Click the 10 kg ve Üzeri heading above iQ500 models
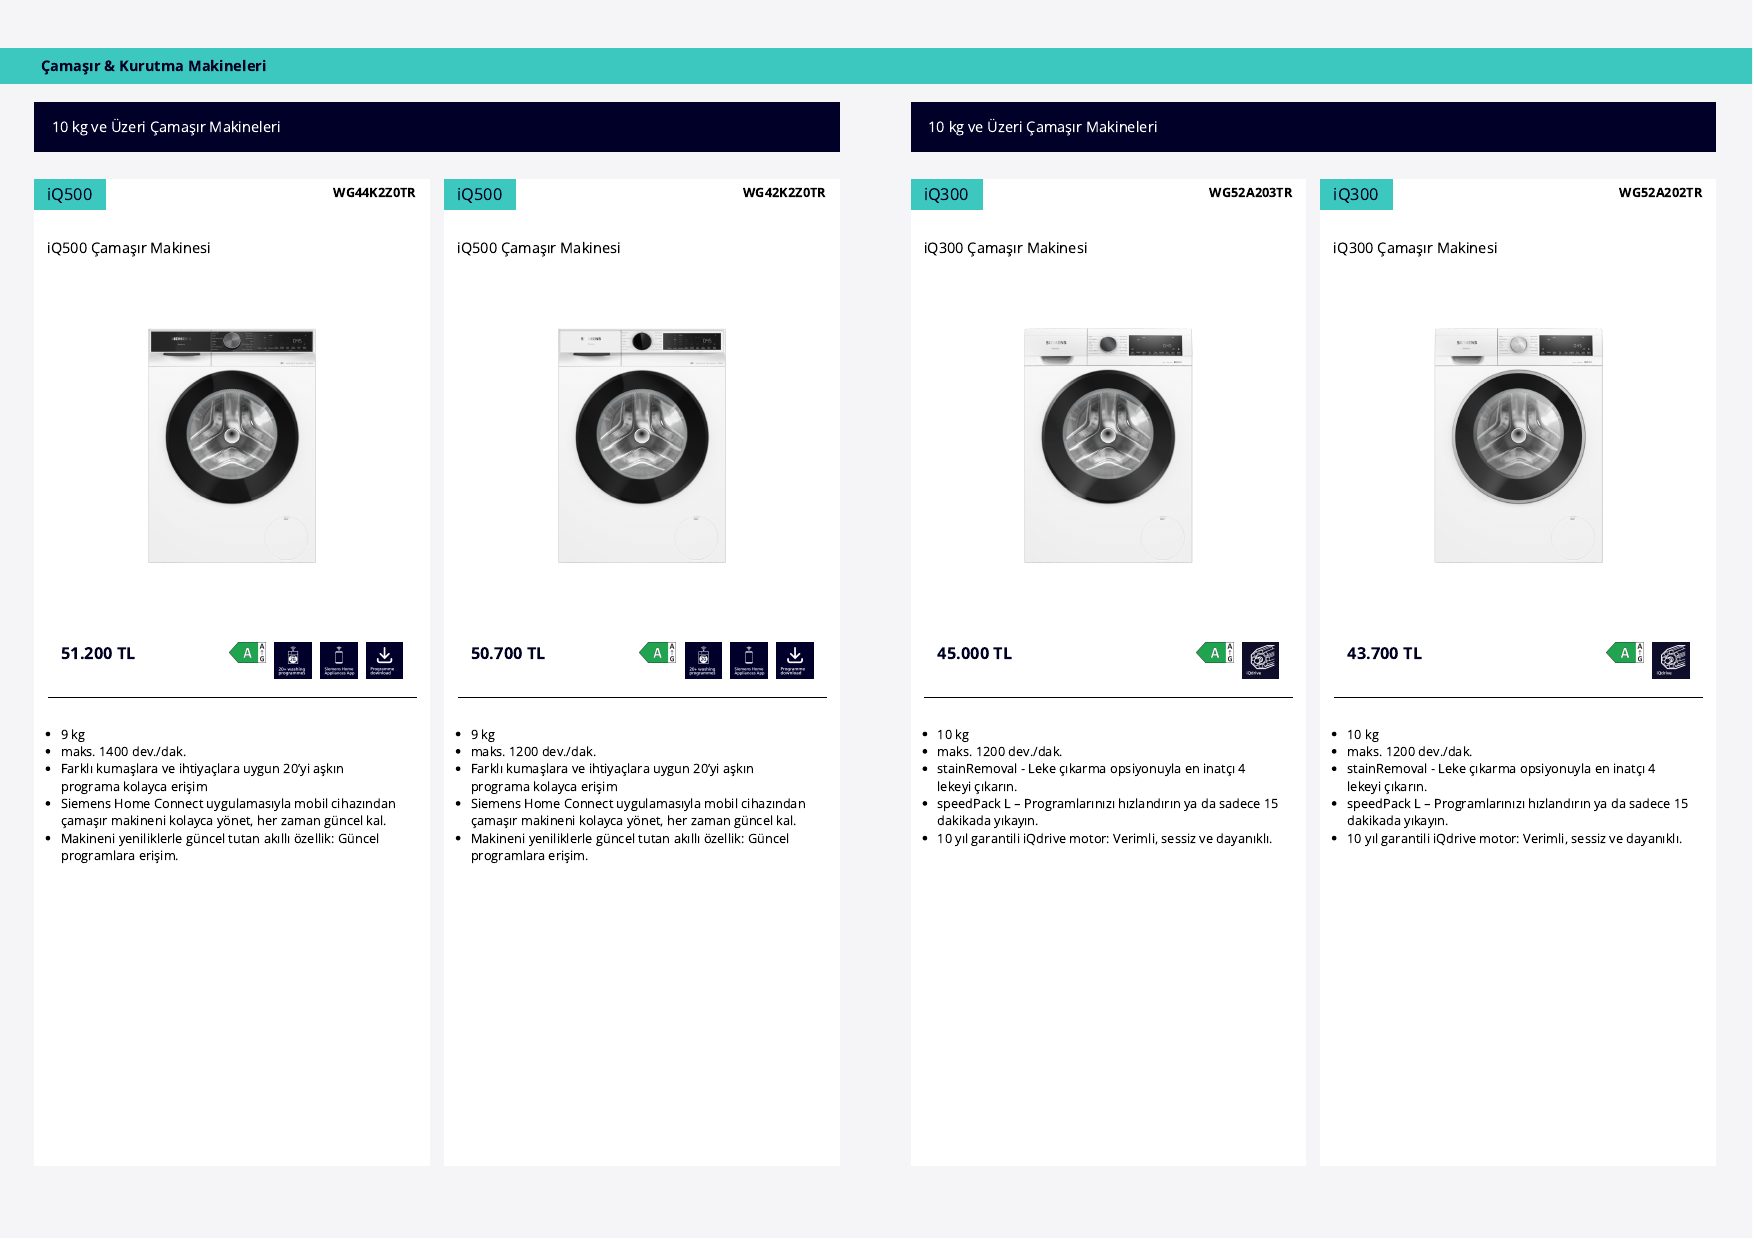The width and height of the screenshot is (1754, 1240). click(166, 127)
